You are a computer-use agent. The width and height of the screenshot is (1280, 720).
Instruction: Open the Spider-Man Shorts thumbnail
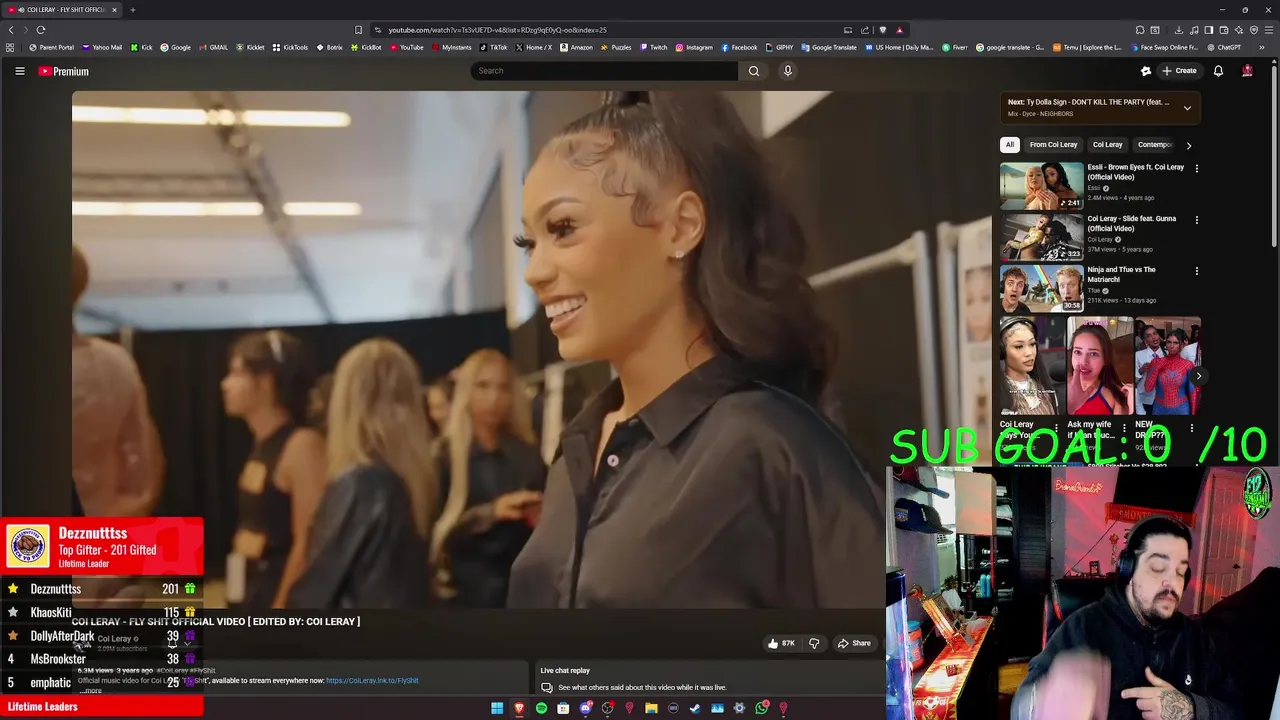pos(1167,366)
